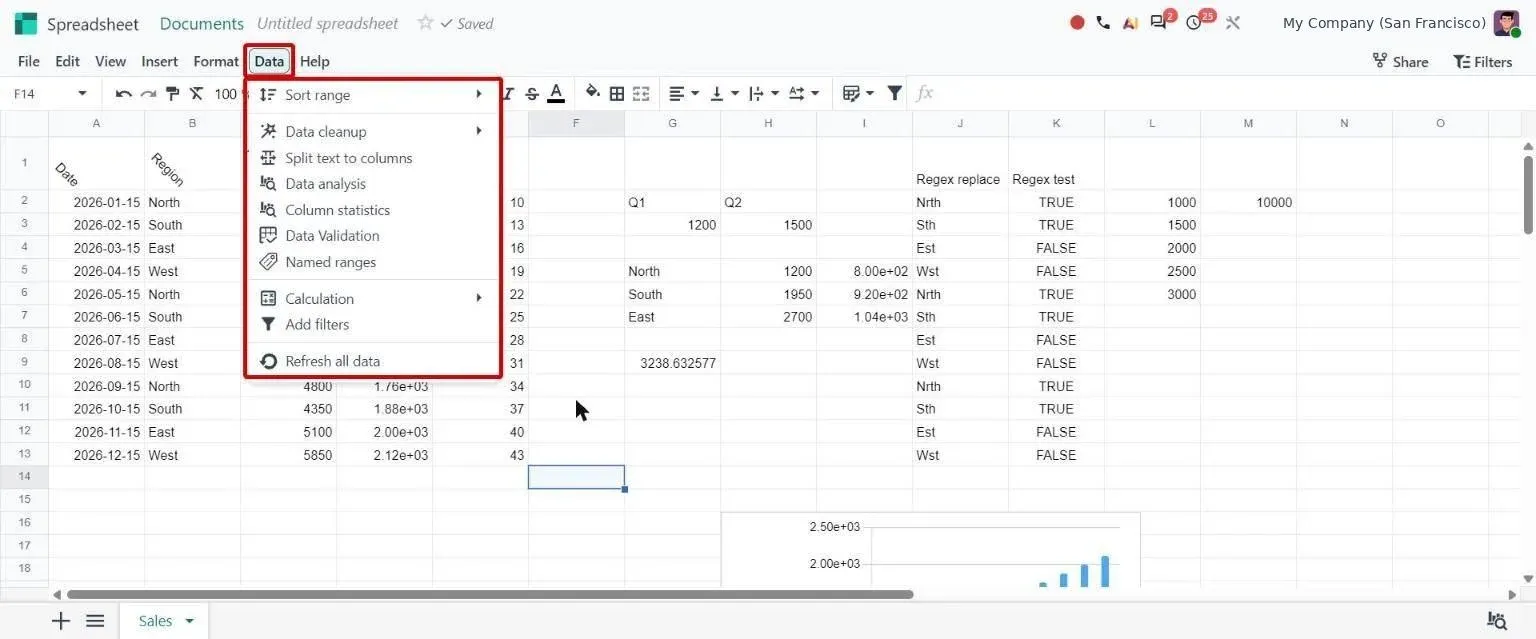Open the fill color bucket
This screenshot has width=1536, height=639.
click(x=593, y=94)
